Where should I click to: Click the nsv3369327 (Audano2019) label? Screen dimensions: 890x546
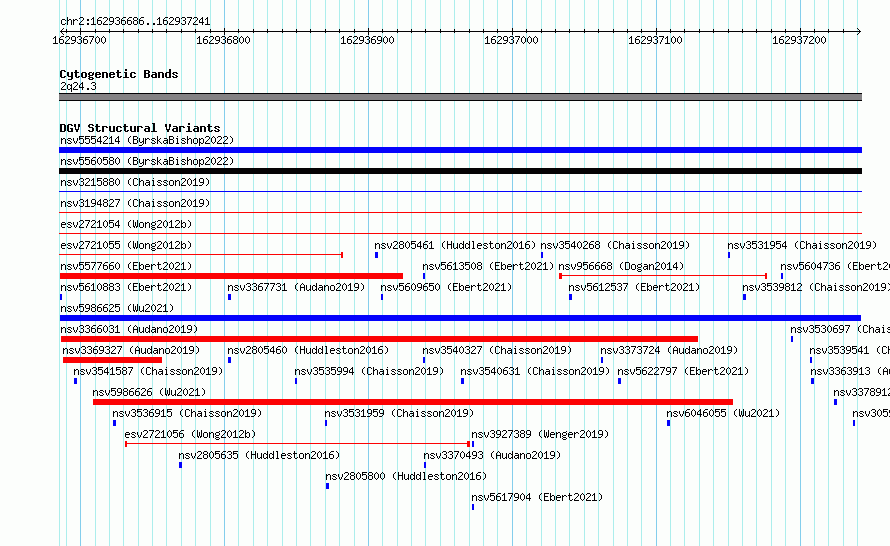pos(131,350)
